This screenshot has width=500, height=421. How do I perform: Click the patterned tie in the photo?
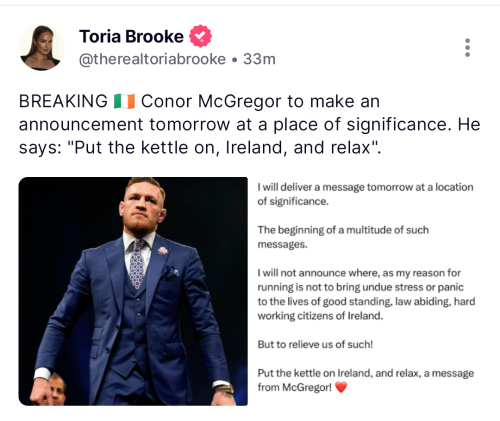tap(137, 263)
